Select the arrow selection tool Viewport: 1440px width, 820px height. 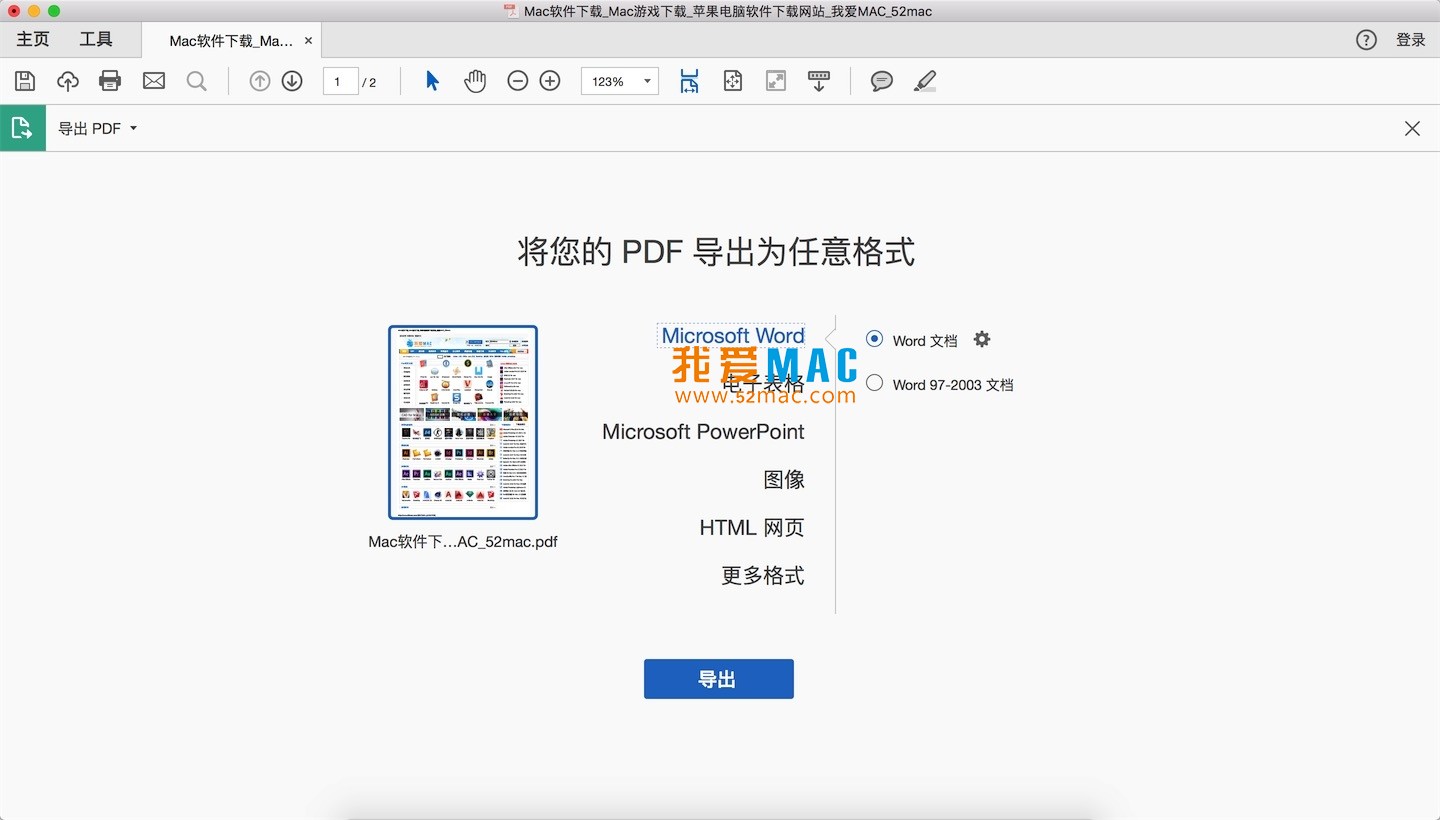pyautogui.click(x=432, y=81)
